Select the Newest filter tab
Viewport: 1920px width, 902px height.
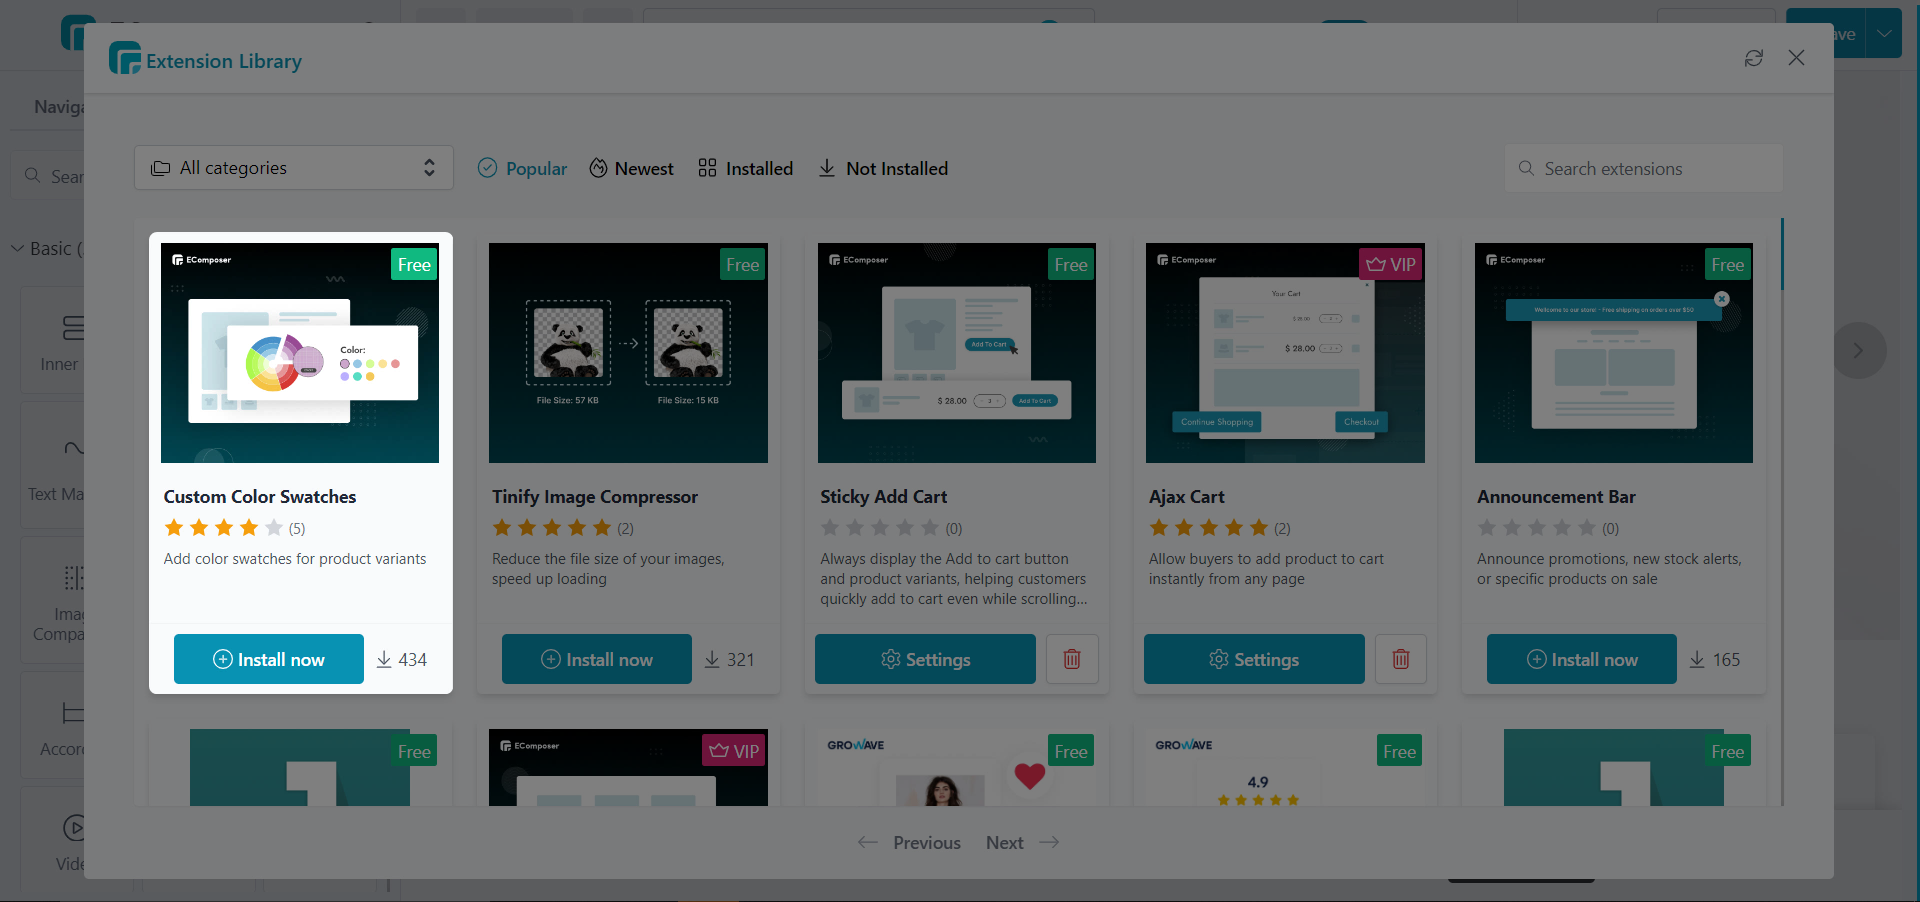[631, 169]
